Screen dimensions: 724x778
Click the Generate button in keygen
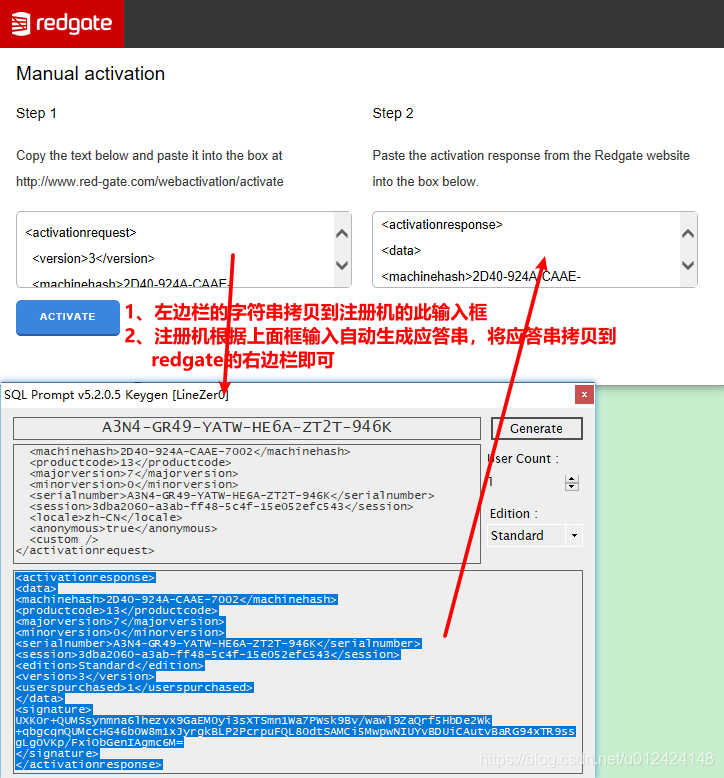click(536, 428)
